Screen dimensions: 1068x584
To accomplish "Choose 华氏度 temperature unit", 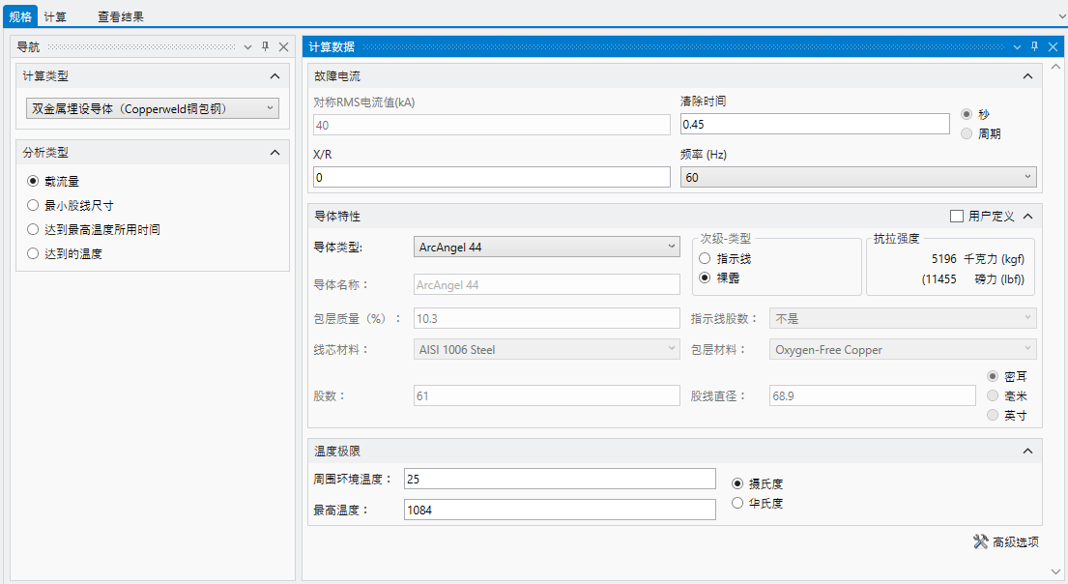I will (x=738, y=503).
